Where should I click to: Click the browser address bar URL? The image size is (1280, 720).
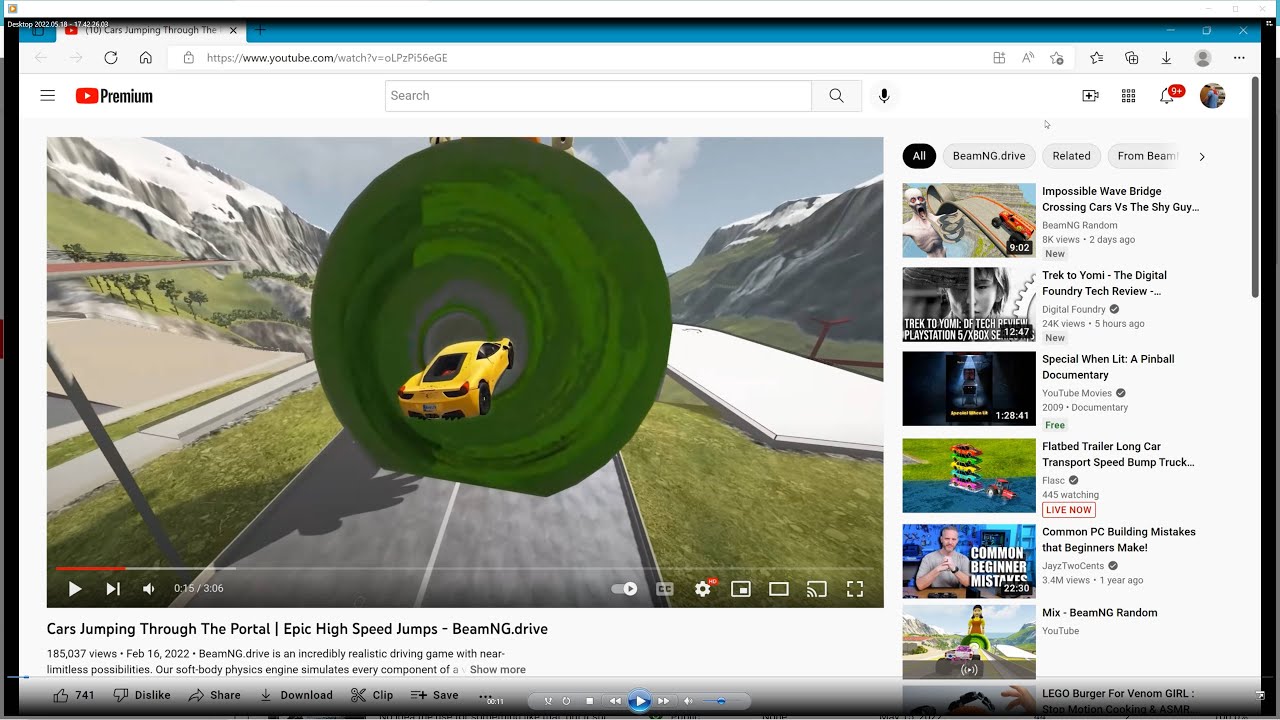click(x=327, y=58)
